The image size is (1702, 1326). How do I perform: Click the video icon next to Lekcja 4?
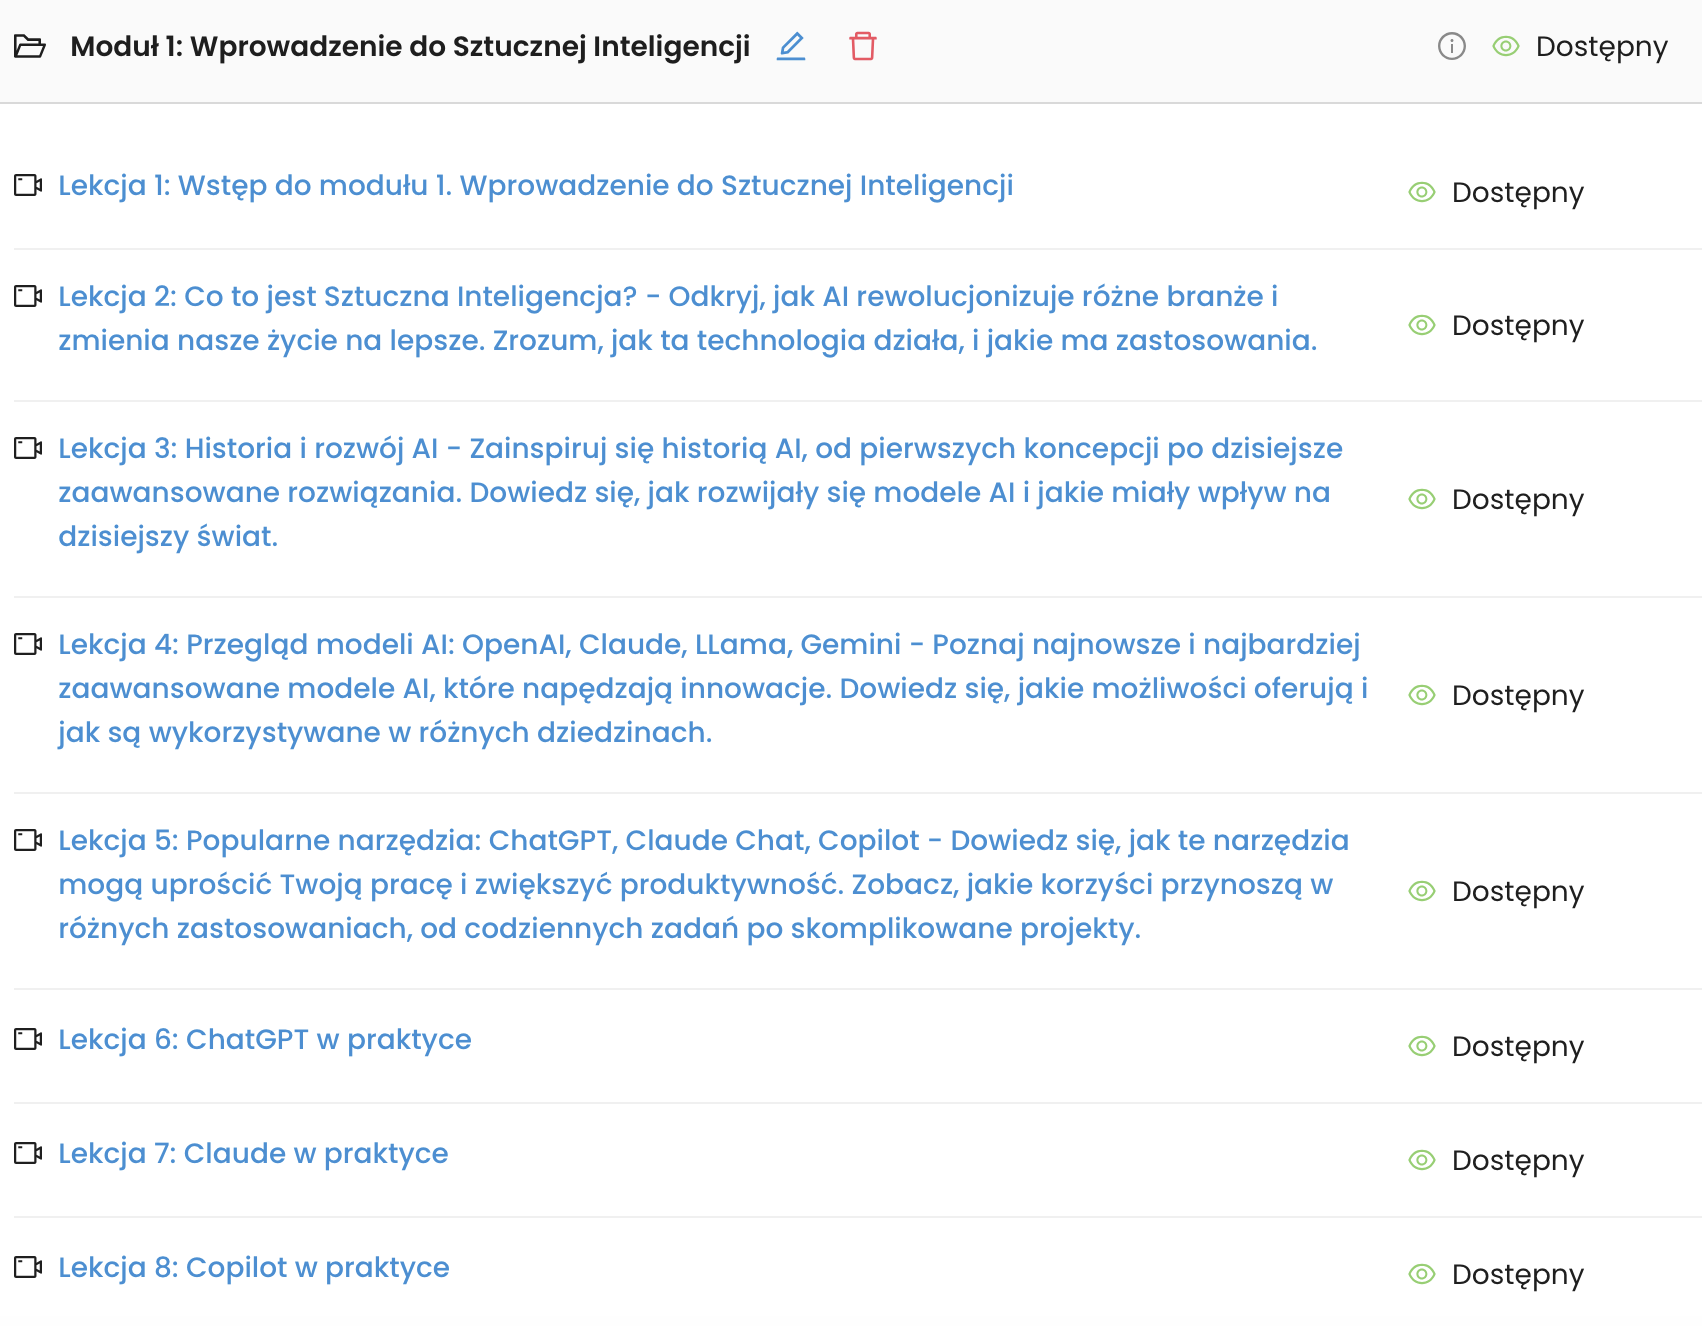point(28,644)
